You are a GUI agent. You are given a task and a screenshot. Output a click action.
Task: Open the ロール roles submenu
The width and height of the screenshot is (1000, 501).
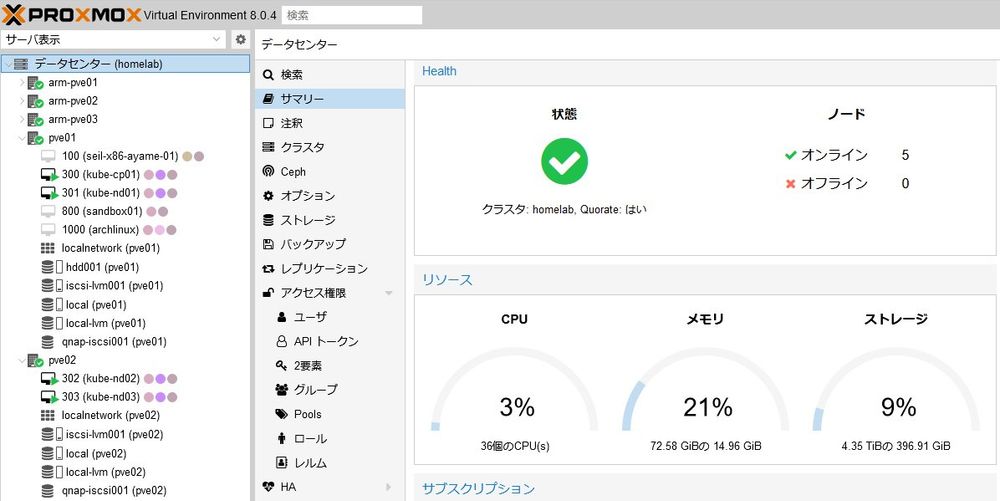pos(330,439)
